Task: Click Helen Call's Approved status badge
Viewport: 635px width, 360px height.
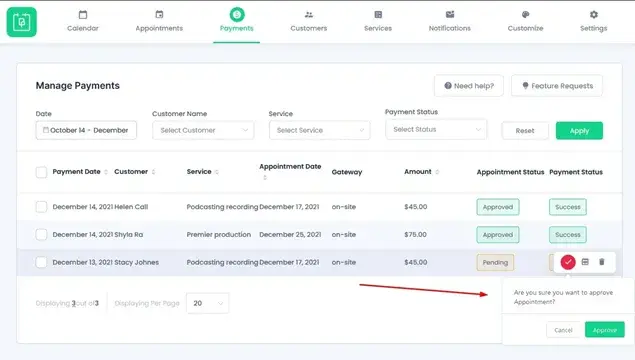Action: pyautogui.click(x=498, y=207)
